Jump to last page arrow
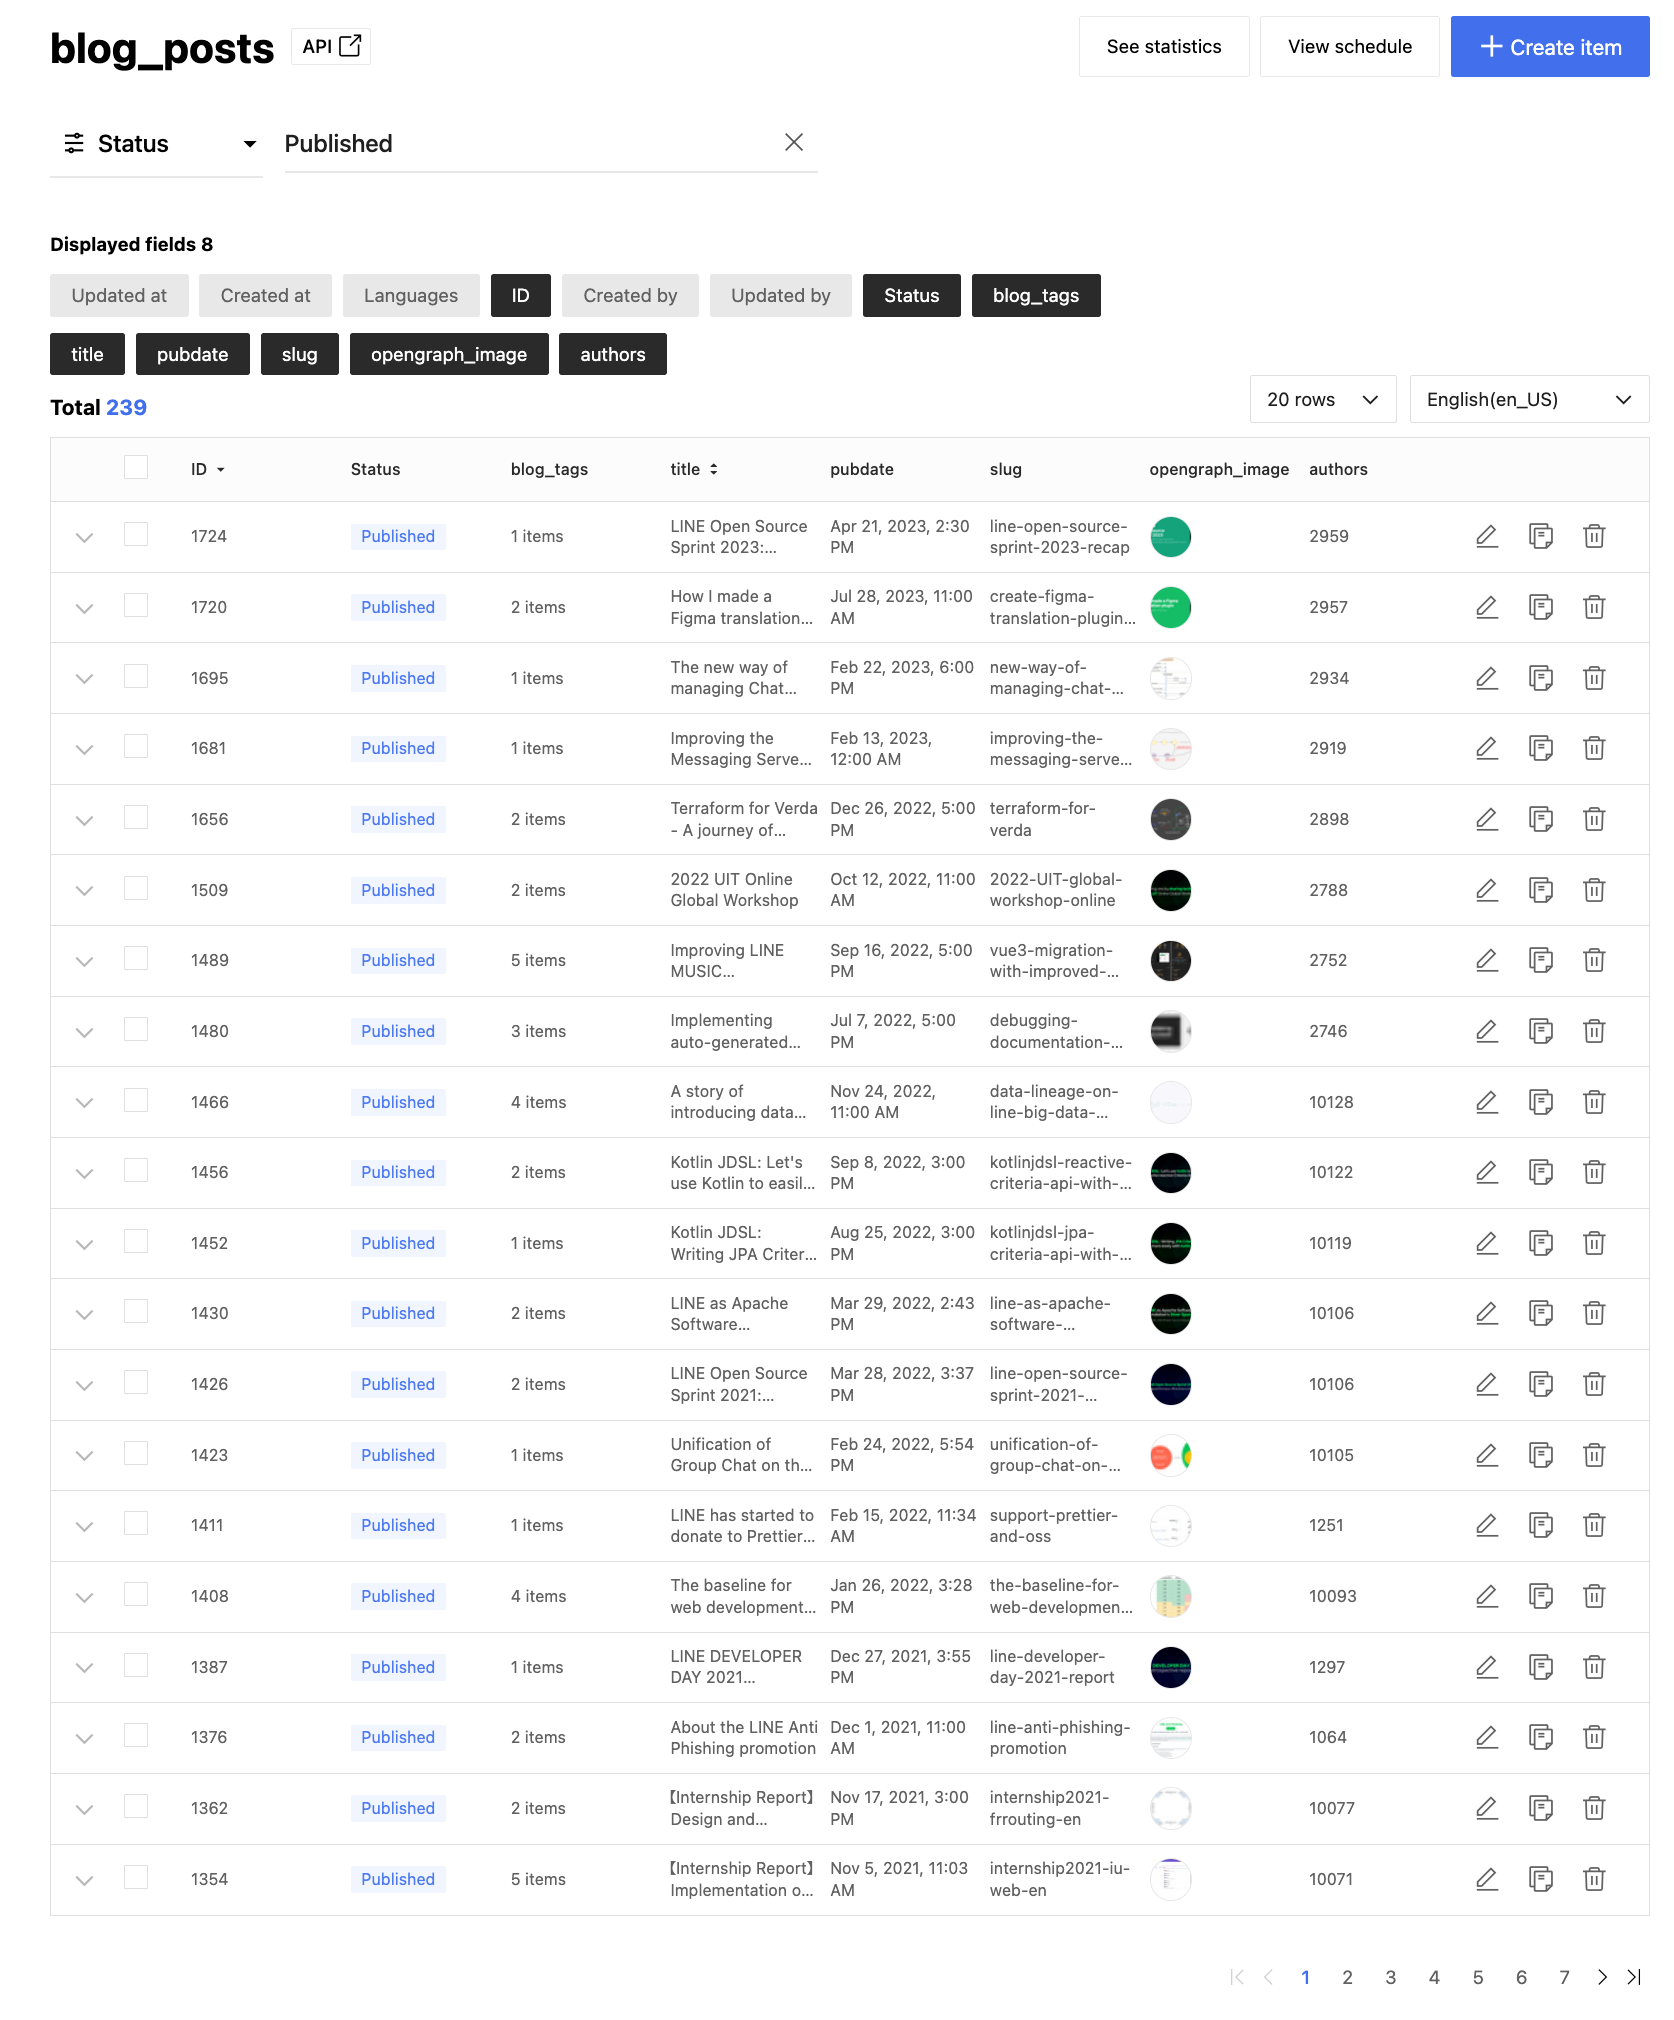This screenshot has height=2020, width=1674. pos(1635,1977)
